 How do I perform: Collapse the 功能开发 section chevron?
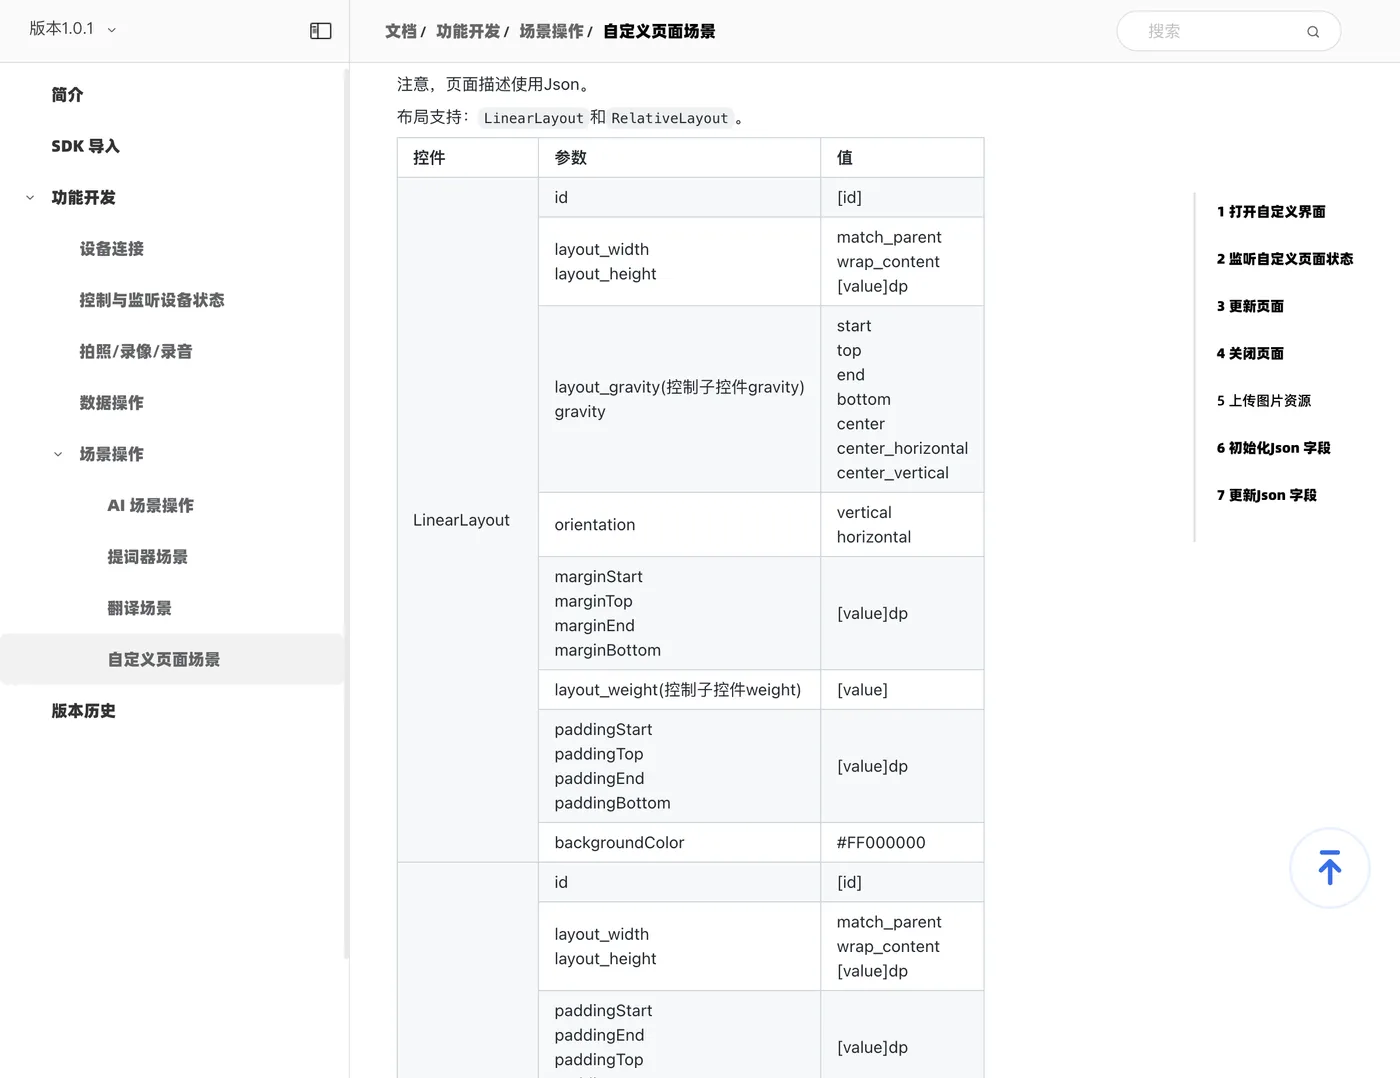point(30,198)
